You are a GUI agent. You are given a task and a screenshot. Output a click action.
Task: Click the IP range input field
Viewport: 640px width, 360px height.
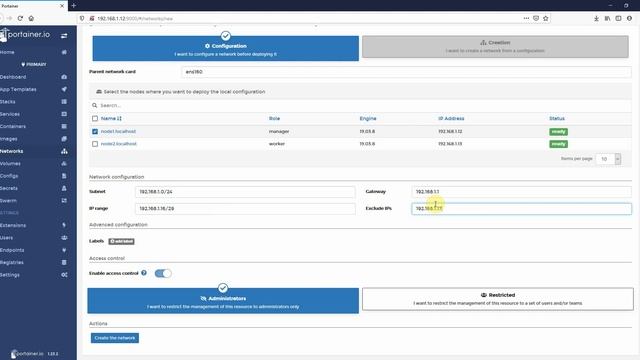pyautogui.click(x=245, y=209)
